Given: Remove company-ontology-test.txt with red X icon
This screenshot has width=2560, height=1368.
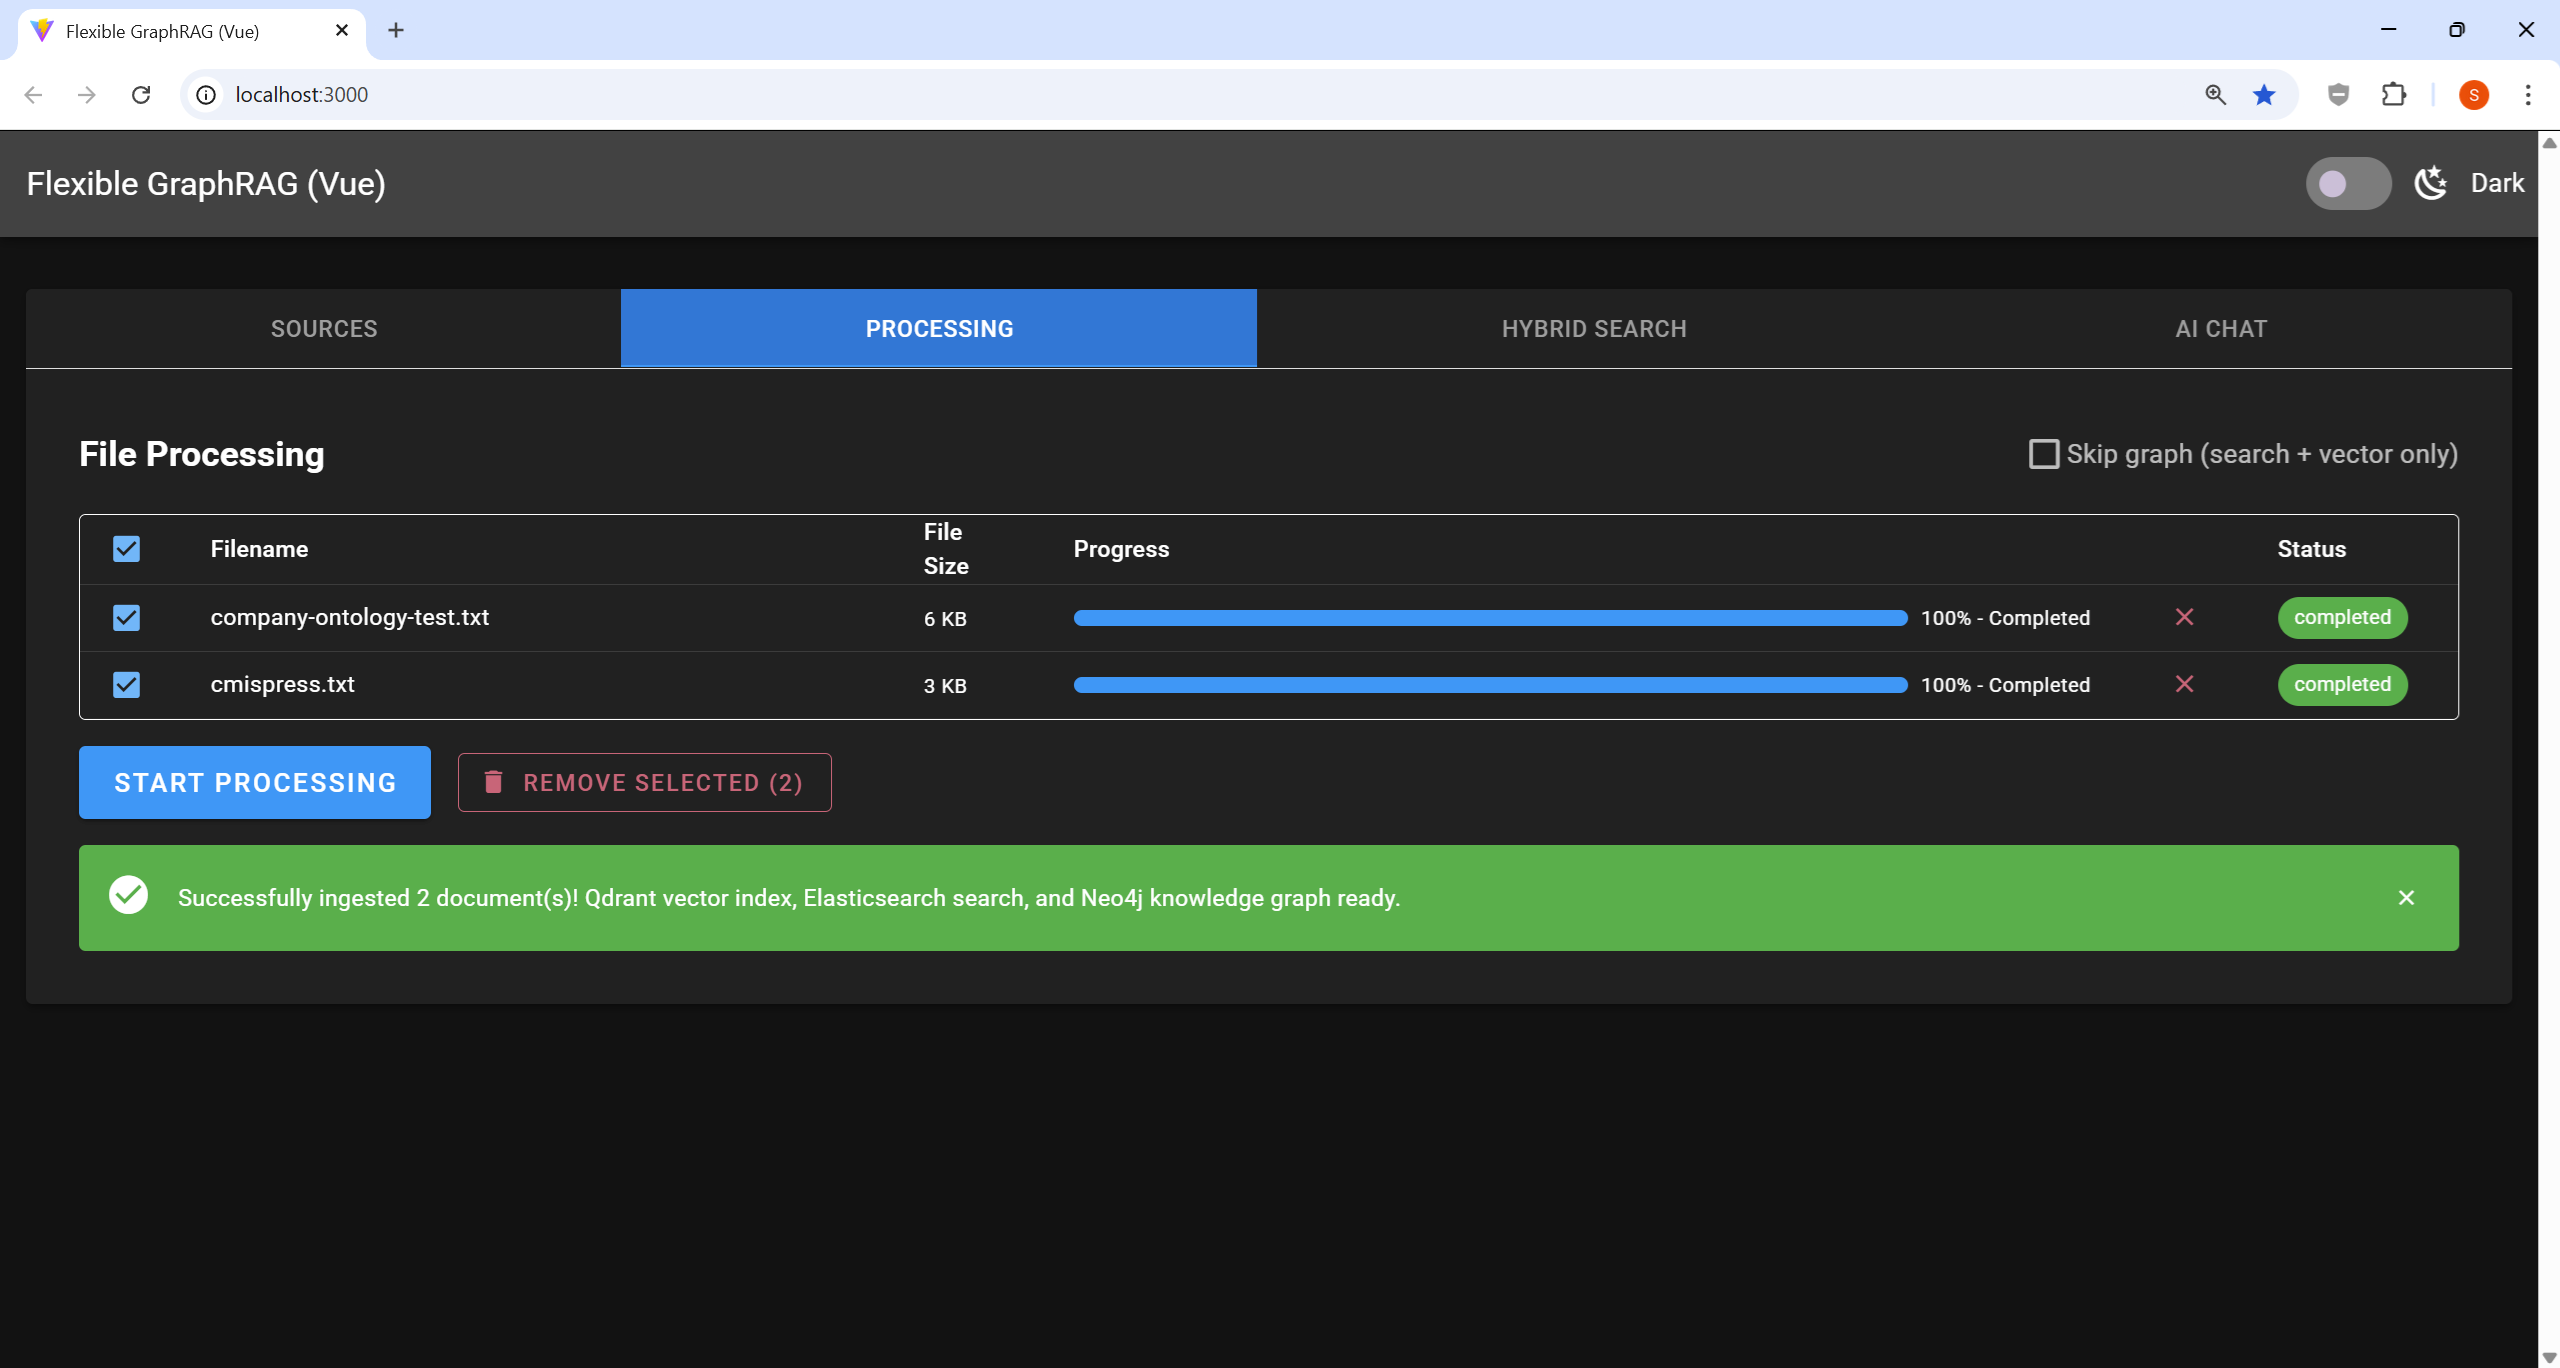Looking at the screenshot, I should coord(2184,617).
